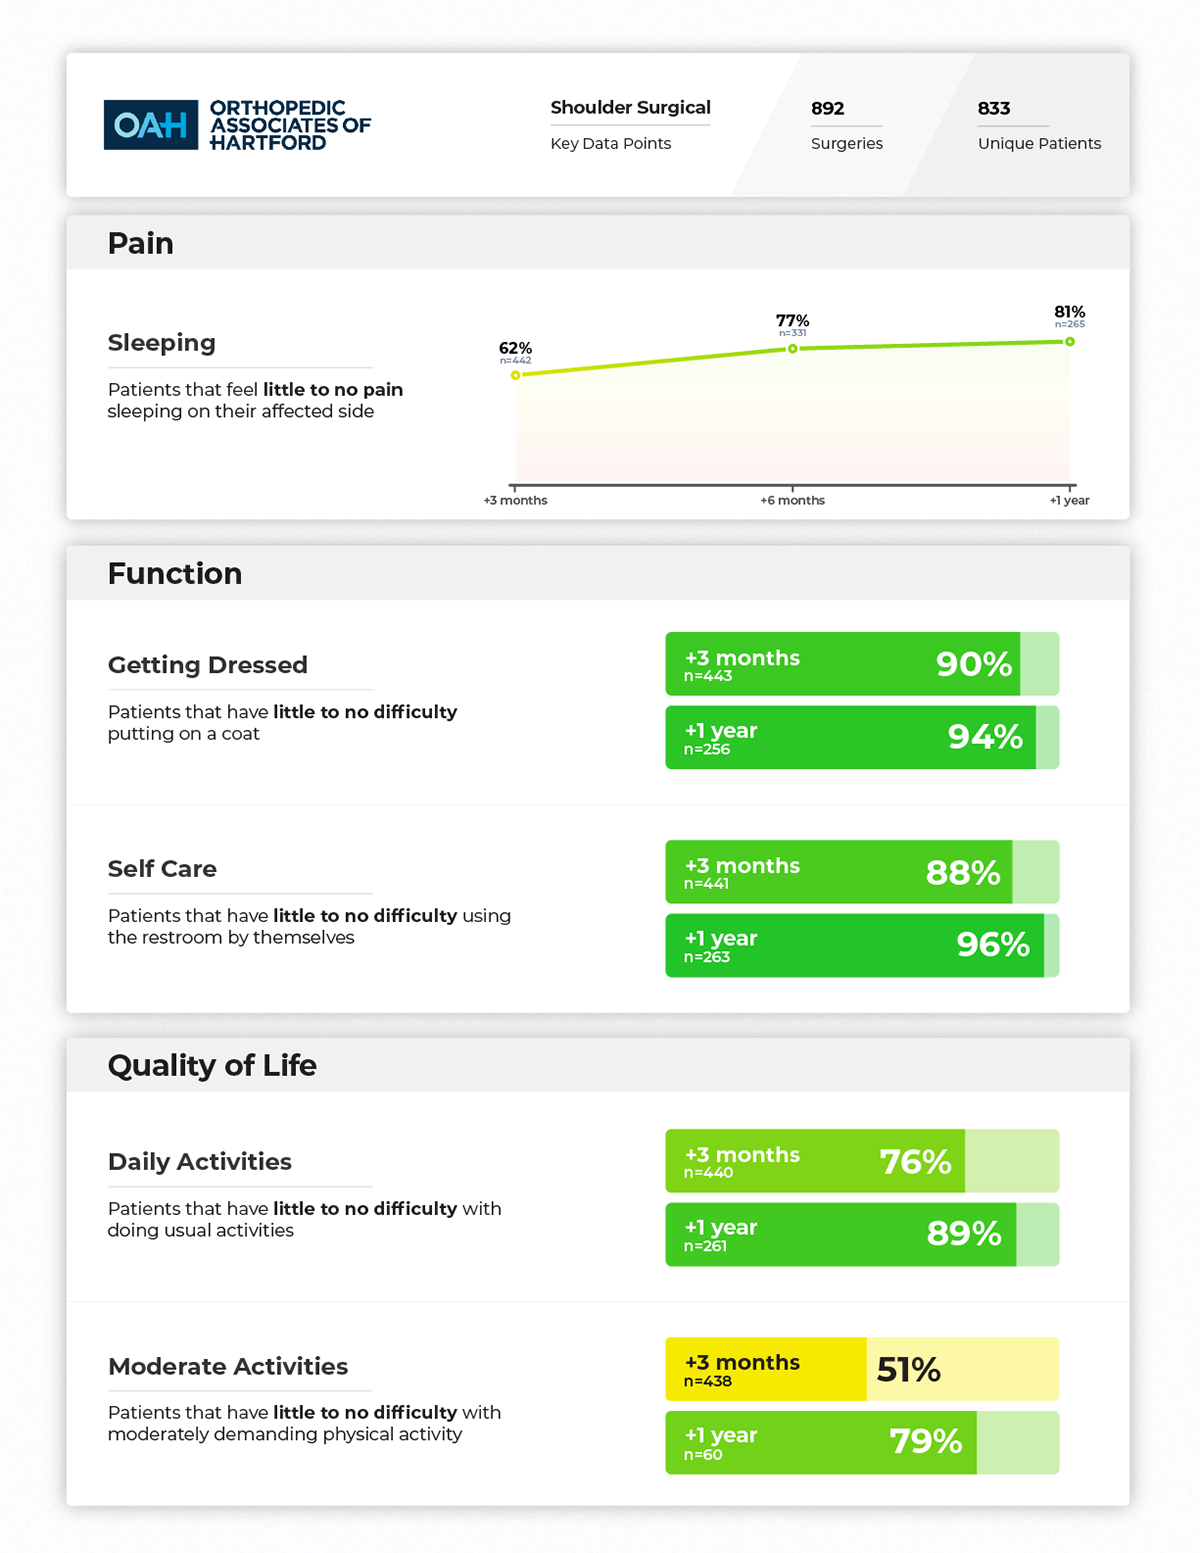Click the Pain section header
The image size is (1200, 1553).
click(x=141, y=243)
